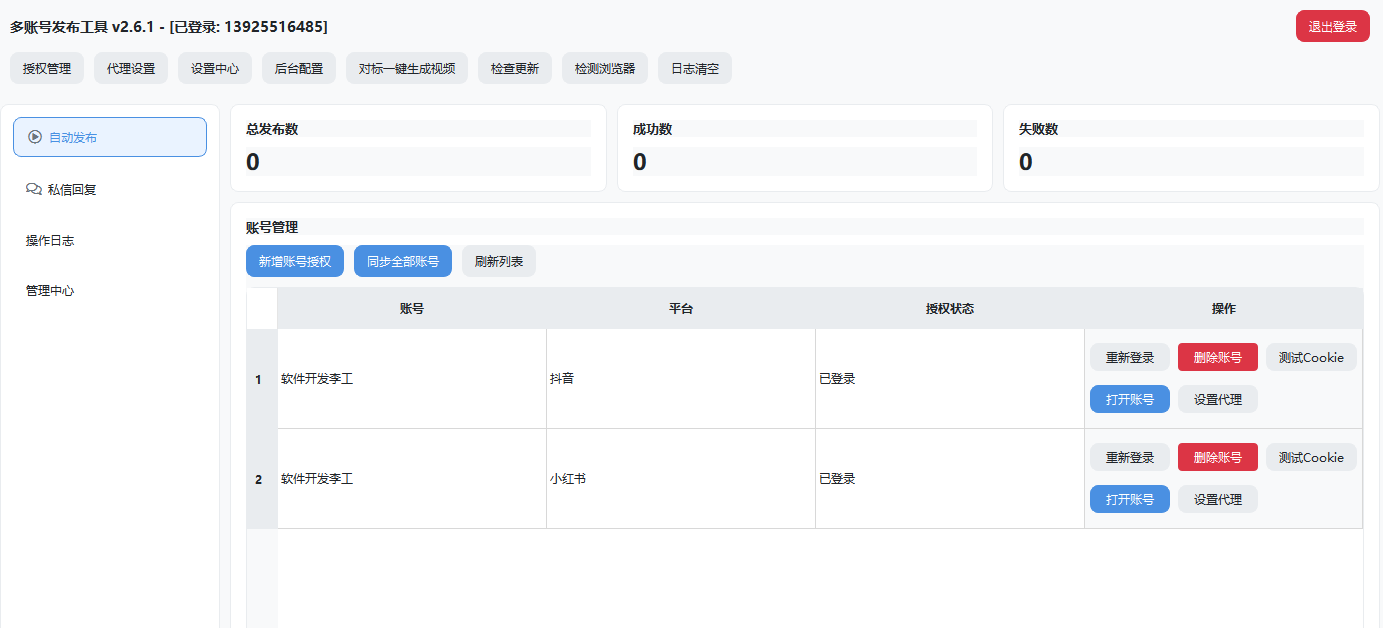Click the 新增账号授权 button
1383x628 pixels.
tap(295, 261)
